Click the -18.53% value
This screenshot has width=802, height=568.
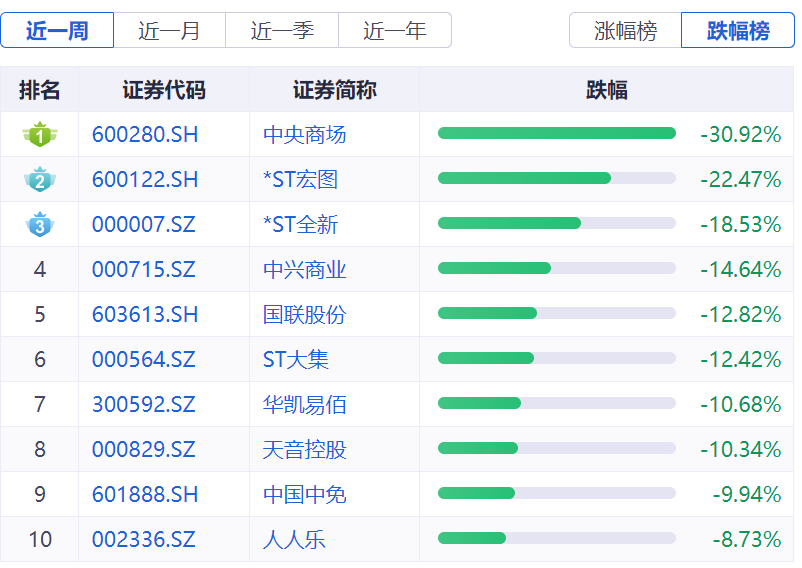click(x=741, y=225)
